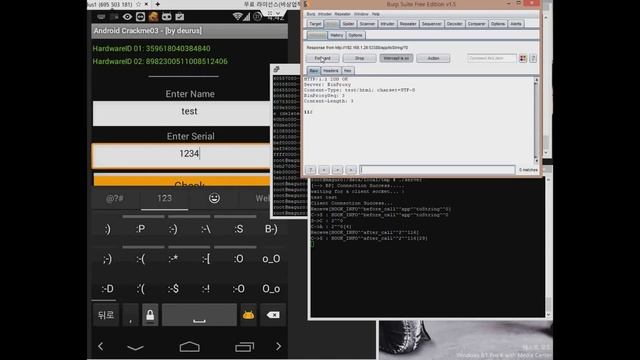Screen dimensions: 640x360
Task: Tap the :S emoticon key
Action: pos(239,229)
